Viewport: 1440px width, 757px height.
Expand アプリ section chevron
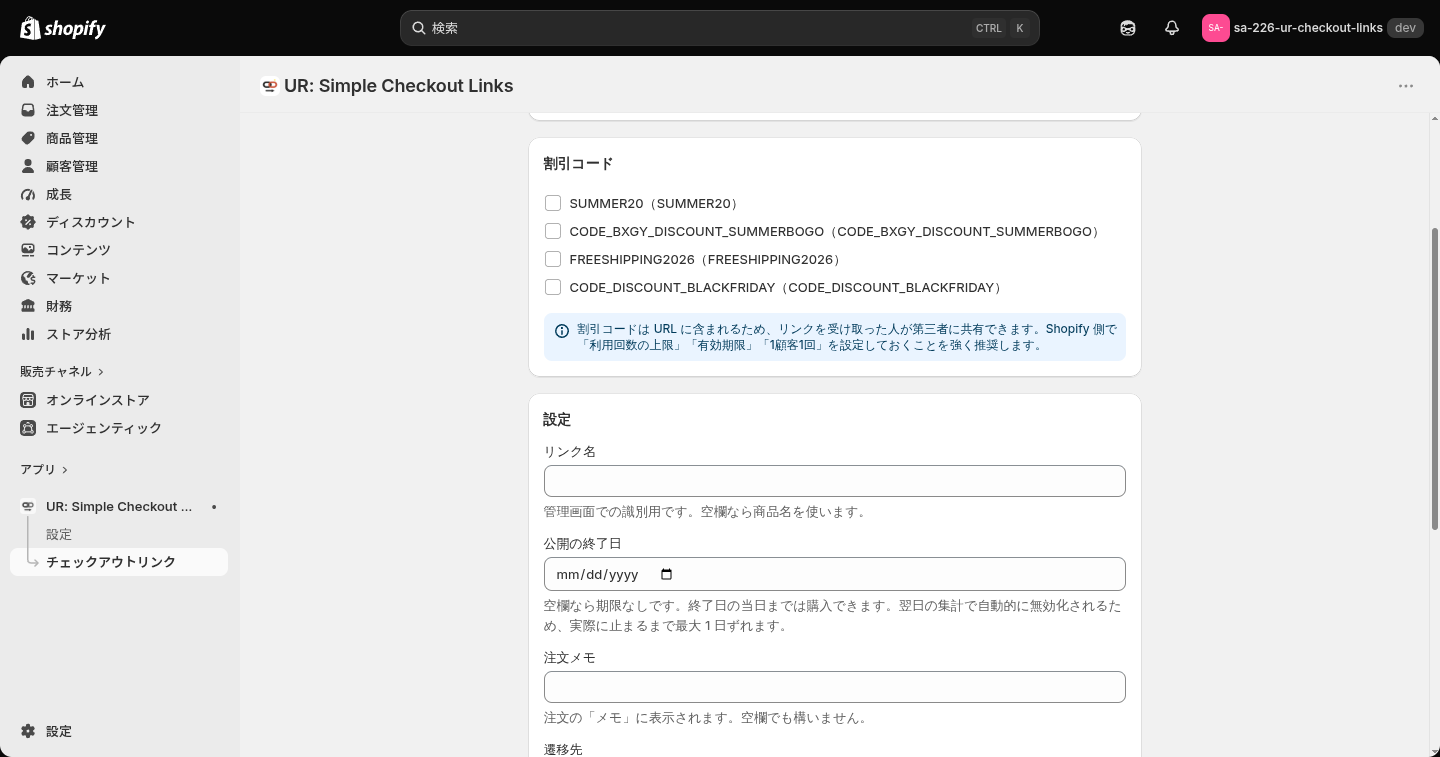[65, 470]
